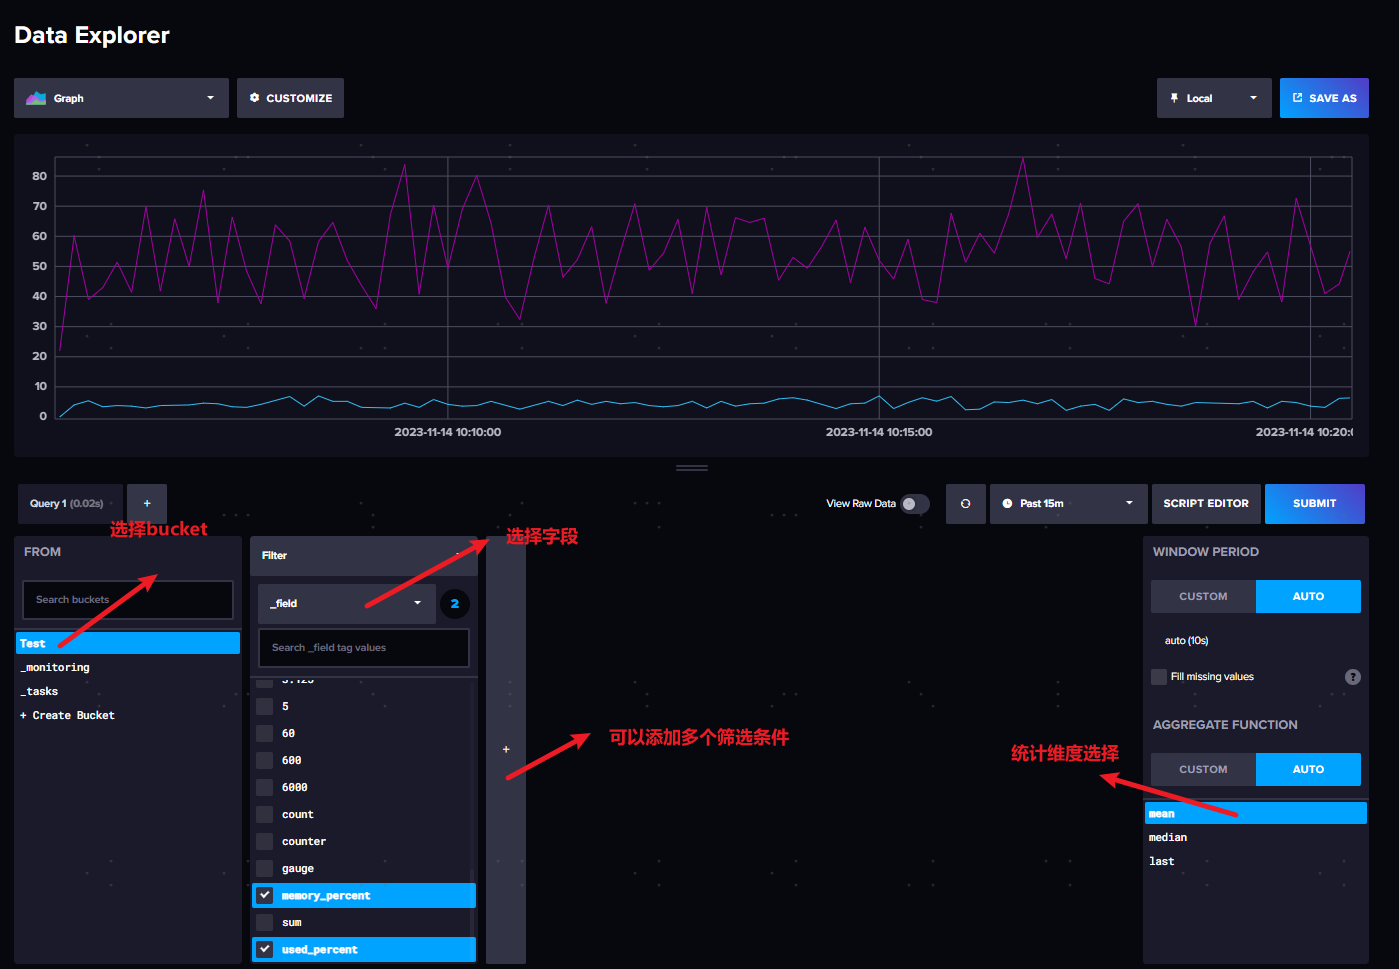Image resolution: width=1399 pixels, height=969 pixels.
Task: Click the gear icon on the Customize button
Action: click(x=255, y=97)
